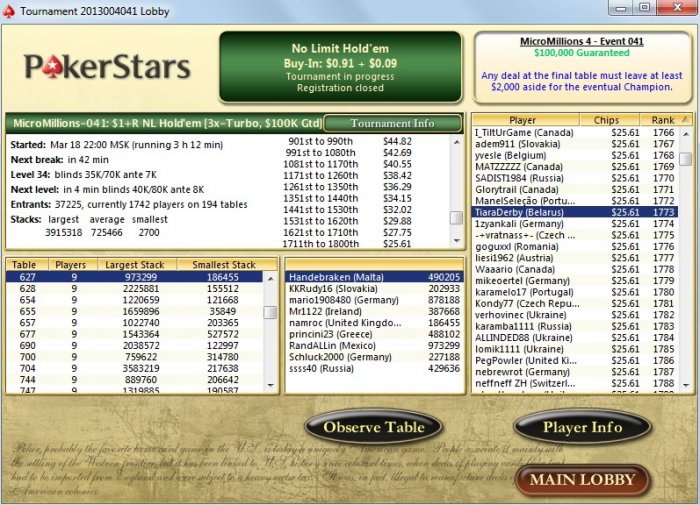The image size is (700, 505).
Task: Click the tables list scrollbar thumb
Action: click(x=271, y=312)
